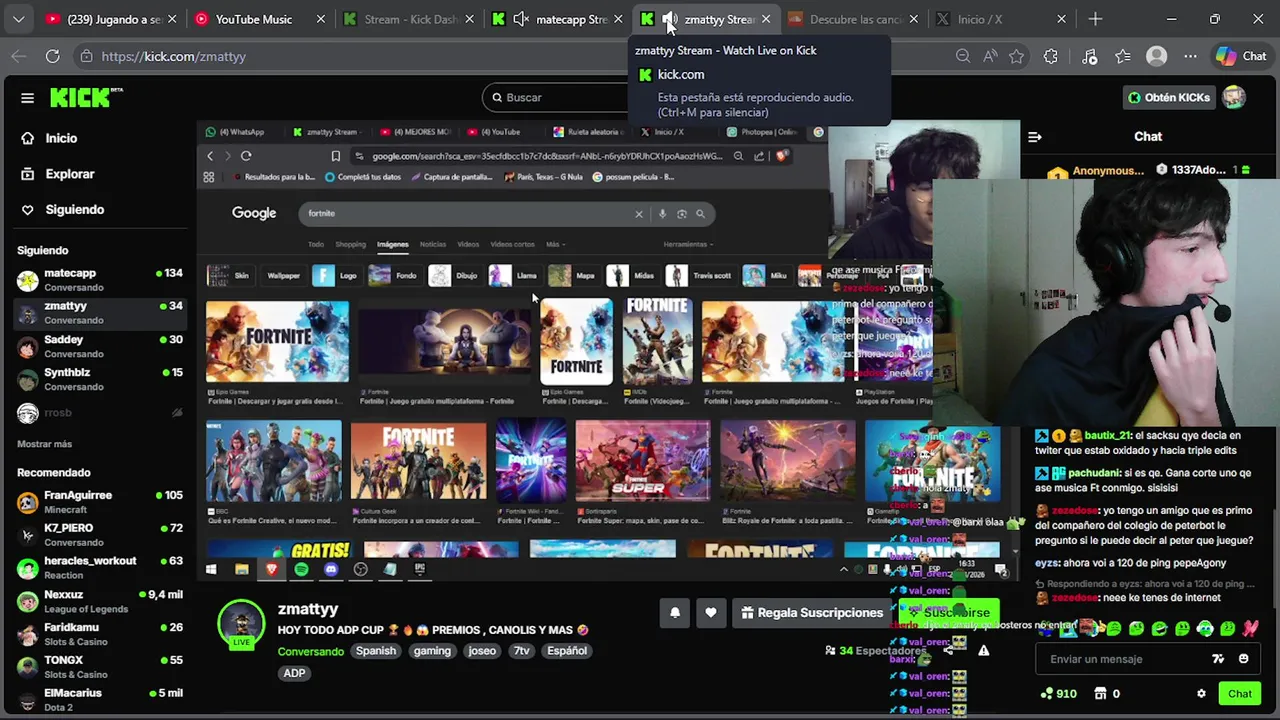
Task: Click the Conversando category link
Action: [x=310, y=652]
